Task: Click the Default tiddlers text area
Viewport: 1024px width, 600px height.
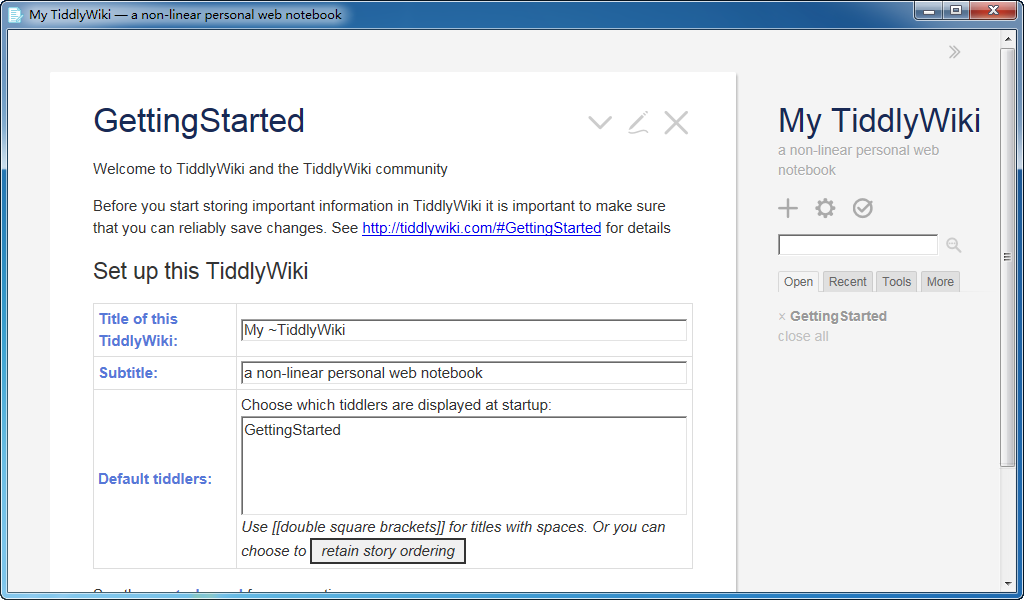Action: [464, 466]
